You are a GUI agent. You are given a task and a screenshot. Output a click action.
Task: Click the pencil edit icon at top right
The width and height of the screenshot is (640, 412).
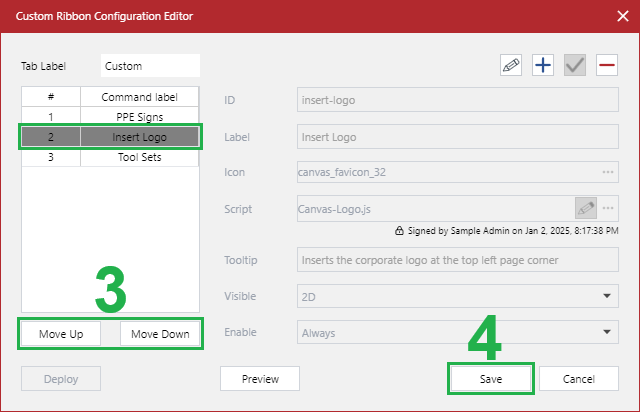point(511,66)
